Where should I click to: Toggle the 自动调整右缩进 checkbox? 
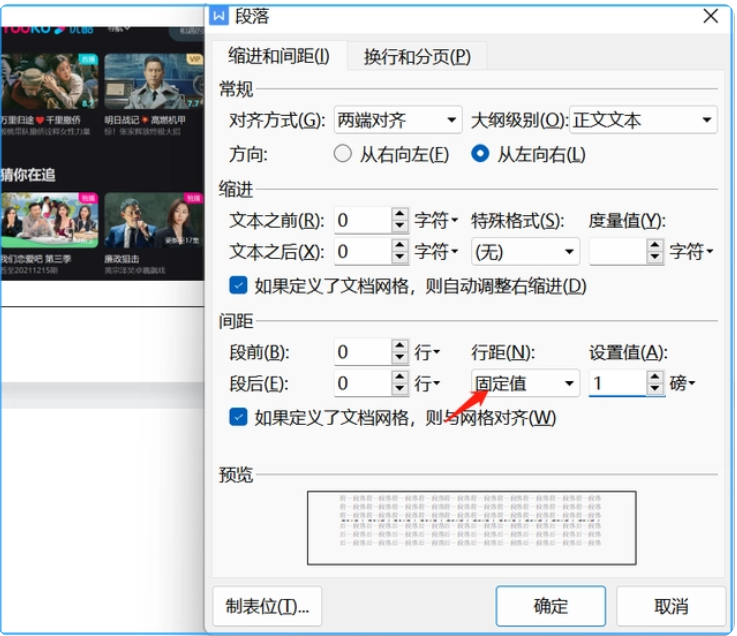click(x=238, y=285)
